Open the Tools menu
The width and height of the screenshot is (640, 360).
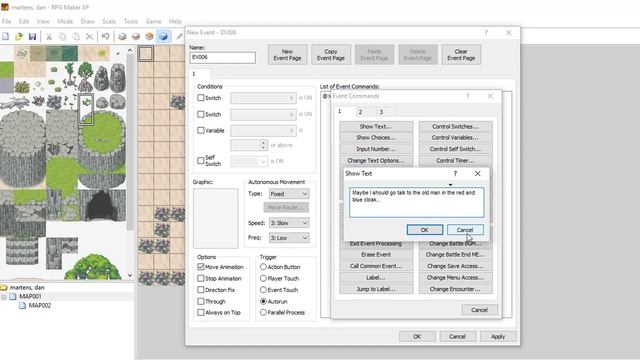pyautogui.click(x=131, y=21)
